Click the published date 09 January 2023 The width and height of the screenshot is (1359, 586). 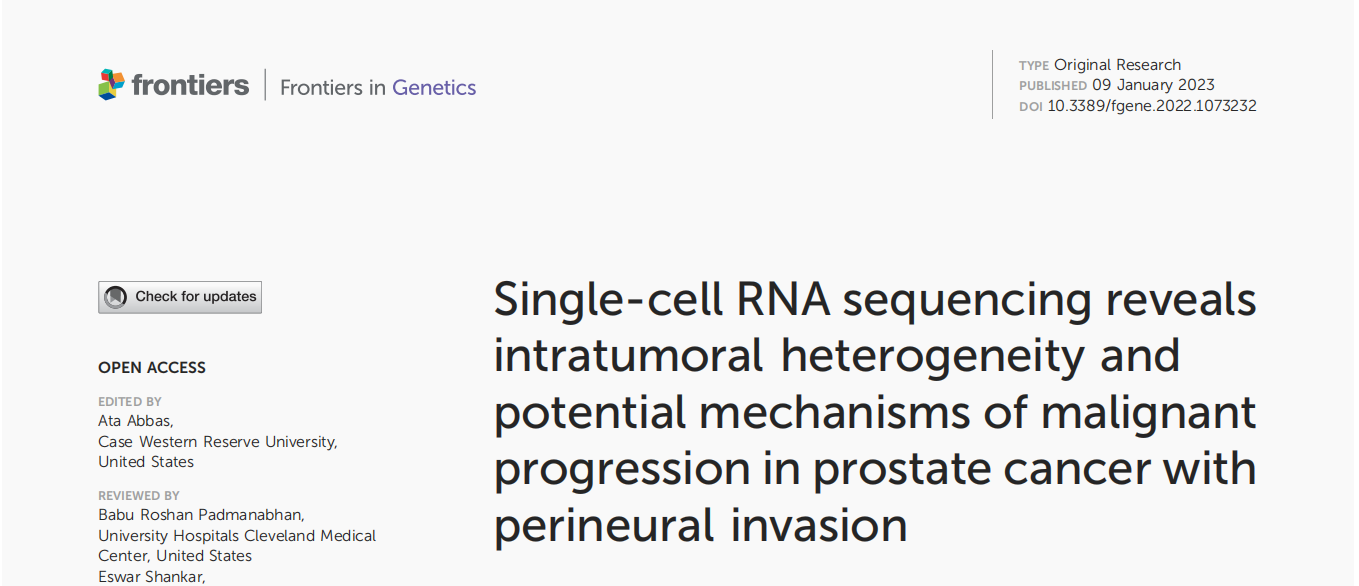tap(1153, 85)
